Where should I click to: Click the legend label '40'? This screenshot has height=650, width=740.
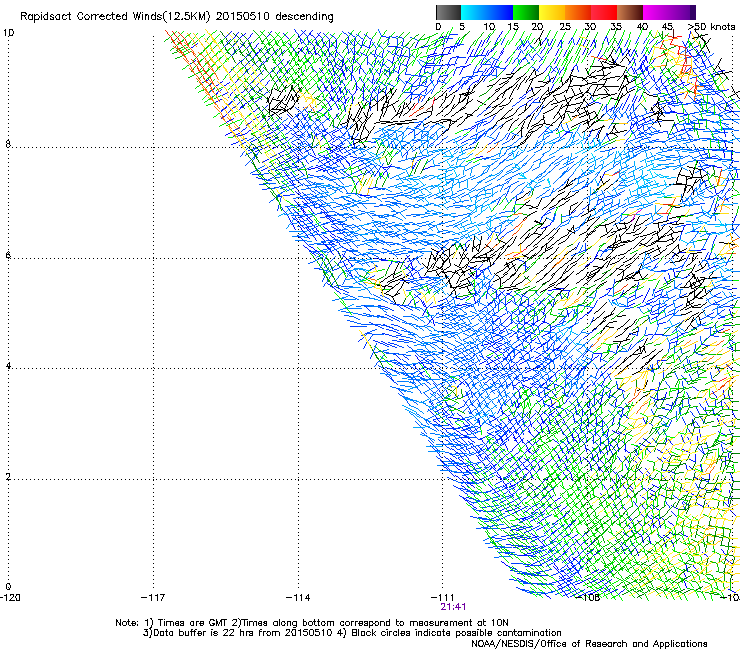tap(642, 27)
